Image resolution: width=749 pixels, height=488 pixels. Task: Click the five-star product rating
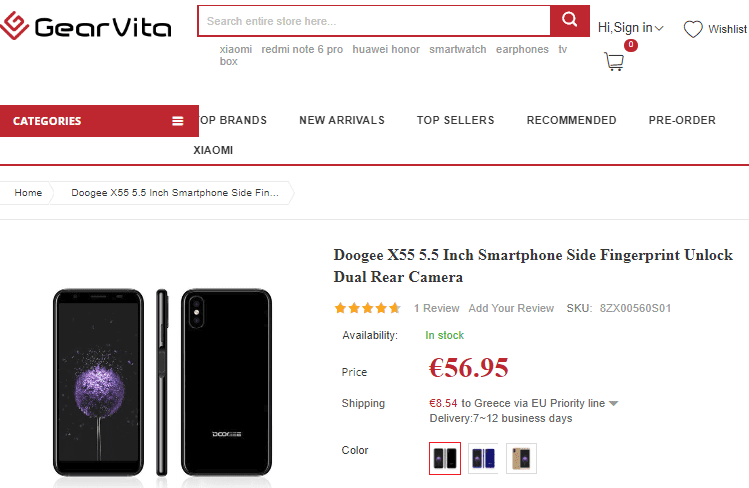(367, 308)
